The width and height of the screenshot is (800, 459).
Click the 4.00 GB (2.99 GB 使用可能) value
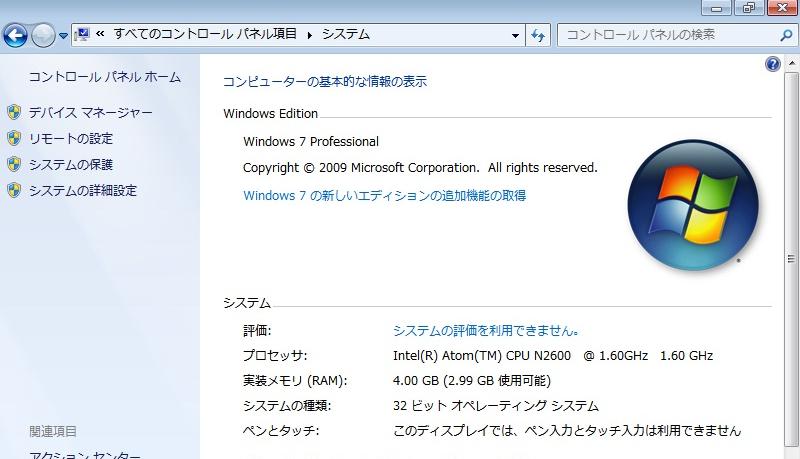(472, 380)
